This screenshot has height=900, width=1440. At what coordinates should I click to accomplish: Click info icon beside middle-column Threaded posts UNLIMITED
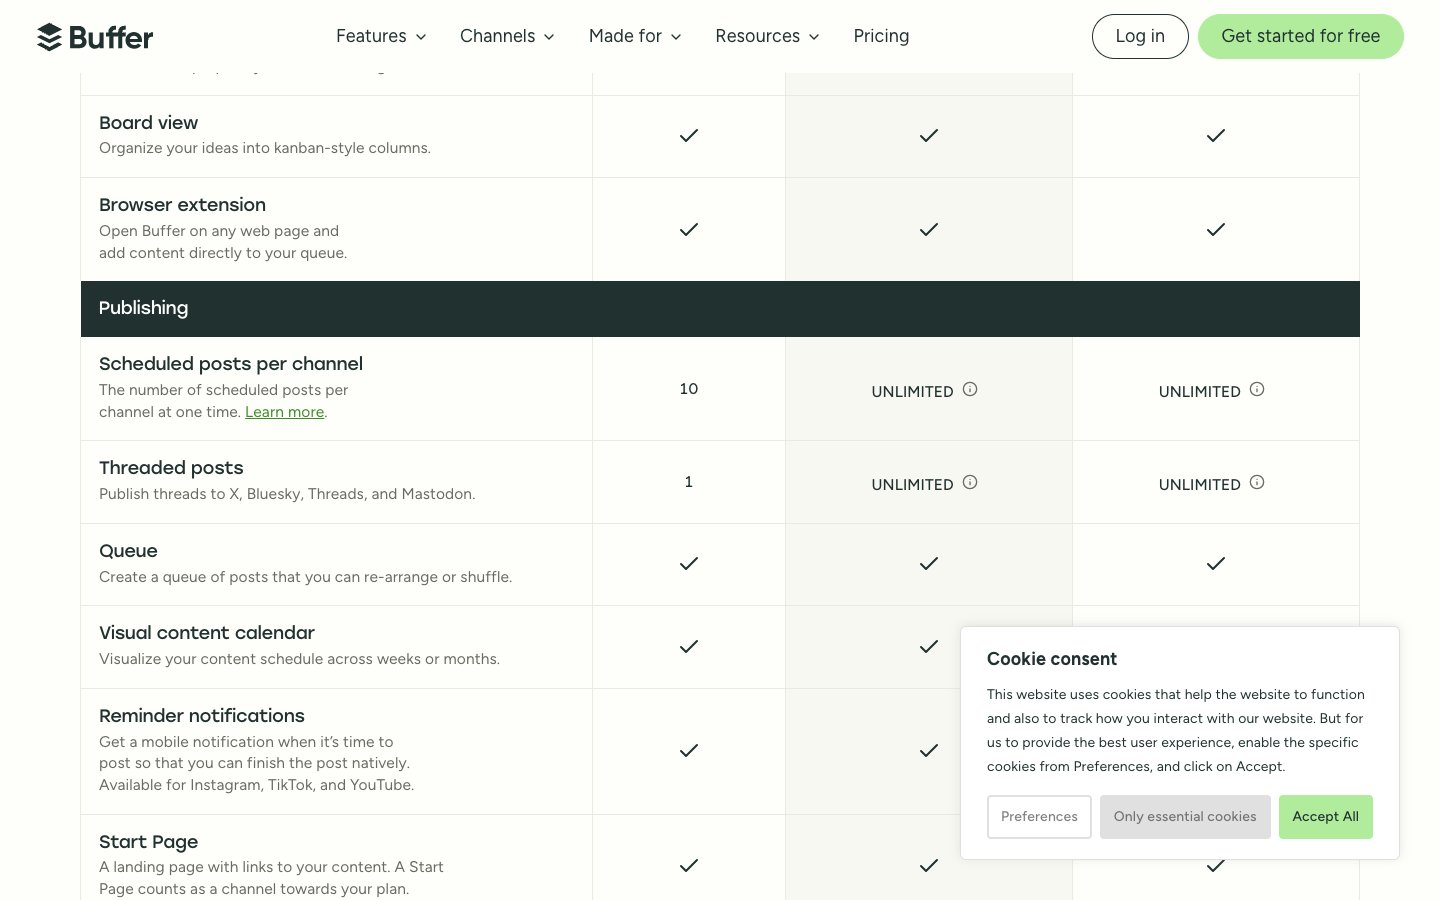tap(970, 483)
